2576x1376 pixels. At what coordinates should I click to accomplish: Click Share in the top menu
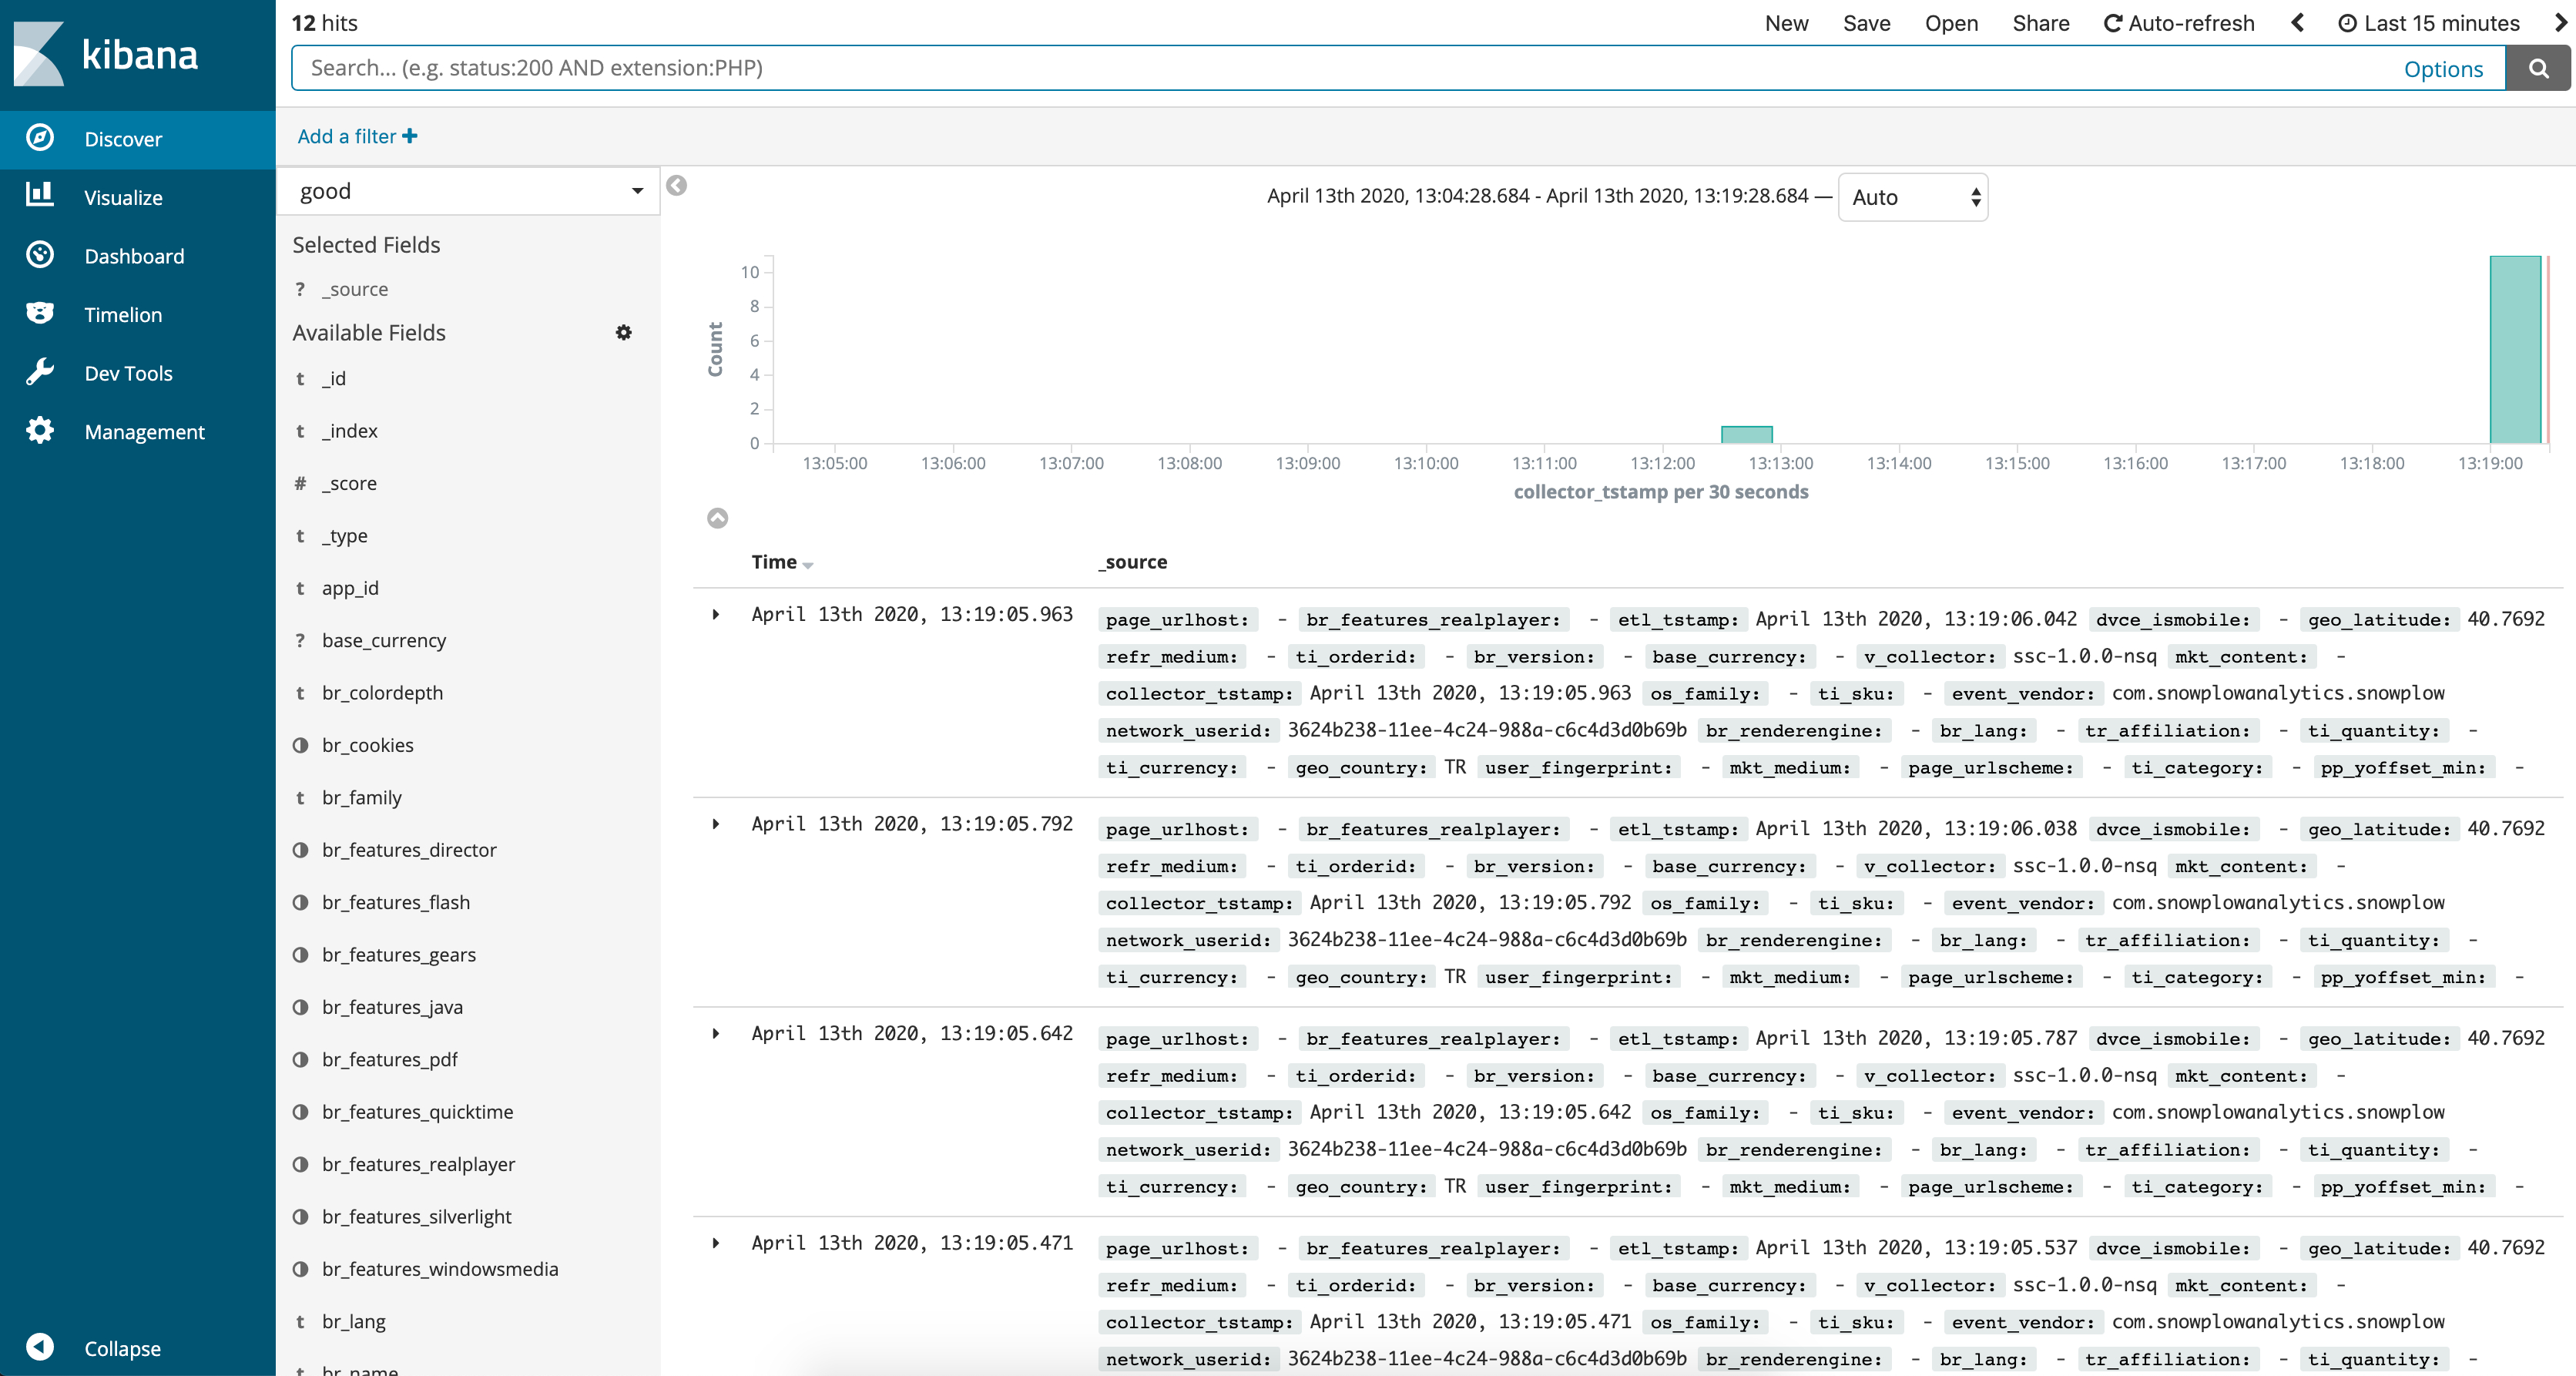point(2040,23)
